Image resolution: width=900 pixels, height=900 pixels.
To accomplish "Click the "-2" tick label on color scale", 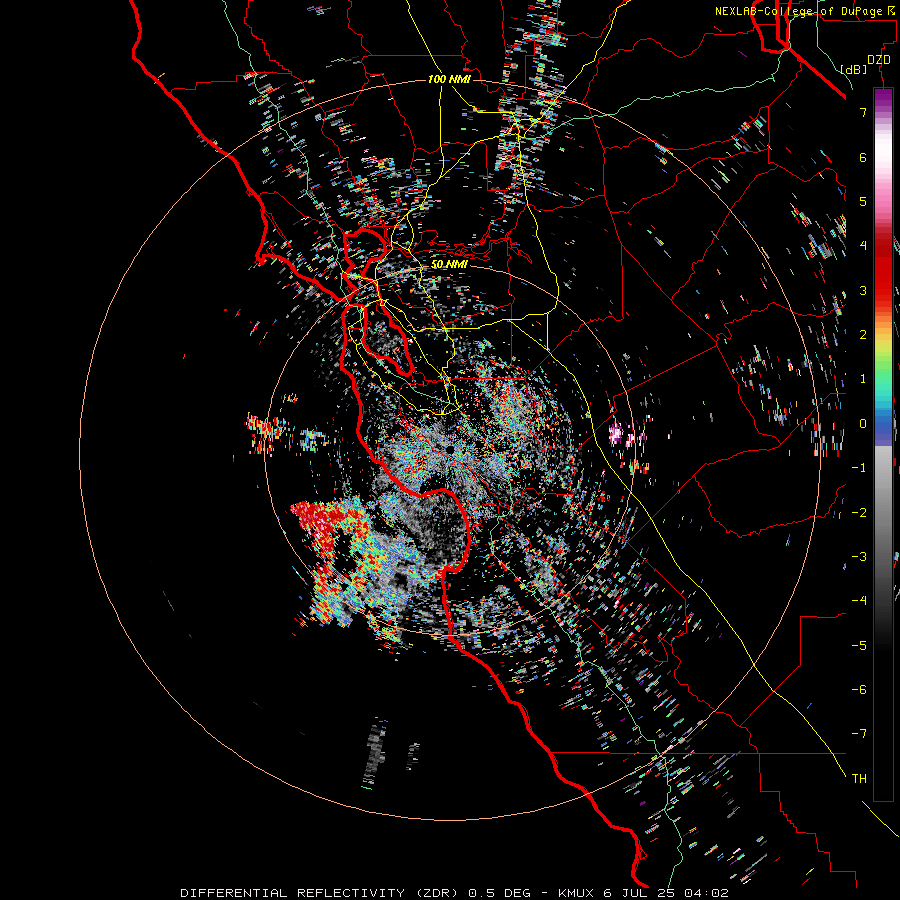I will click(x=859, y=513).
